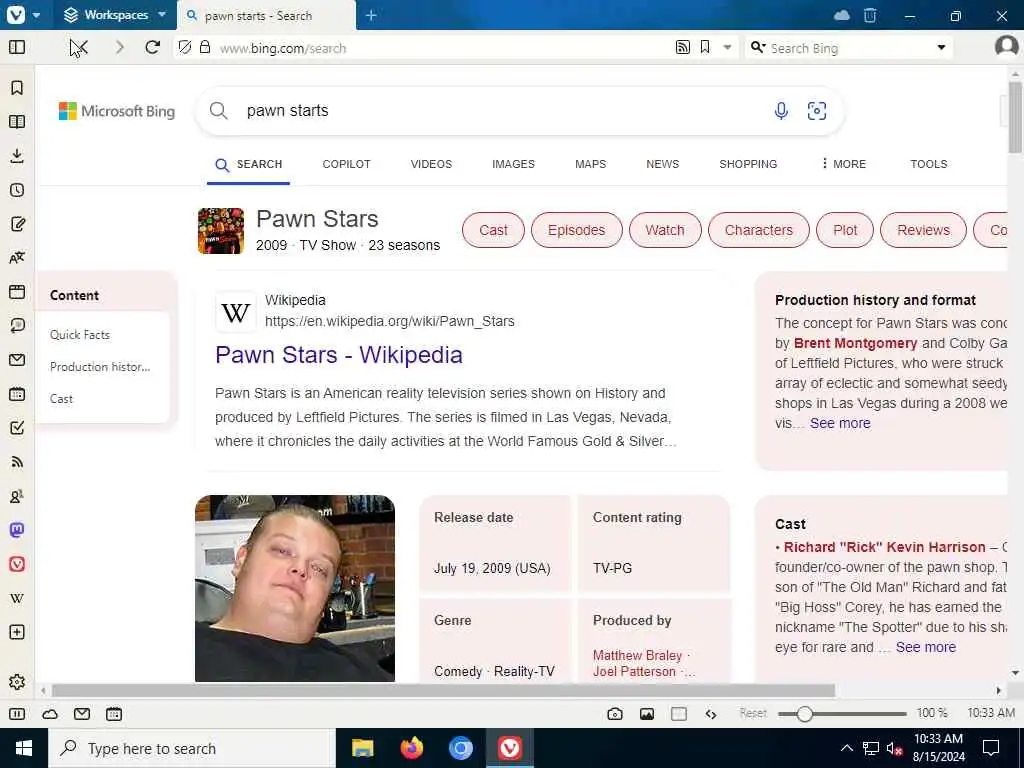The width and height of the screenshot is (1024, 768).
Task: Expand the bookmark dropdown arrow
Action: [x=727, y=47]
